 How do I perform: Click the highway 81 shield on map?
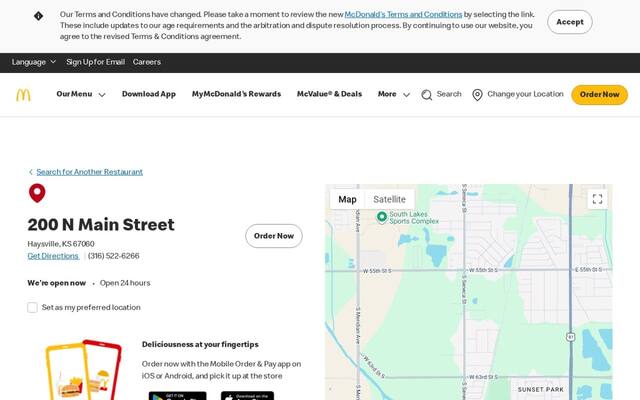[571, 337]
